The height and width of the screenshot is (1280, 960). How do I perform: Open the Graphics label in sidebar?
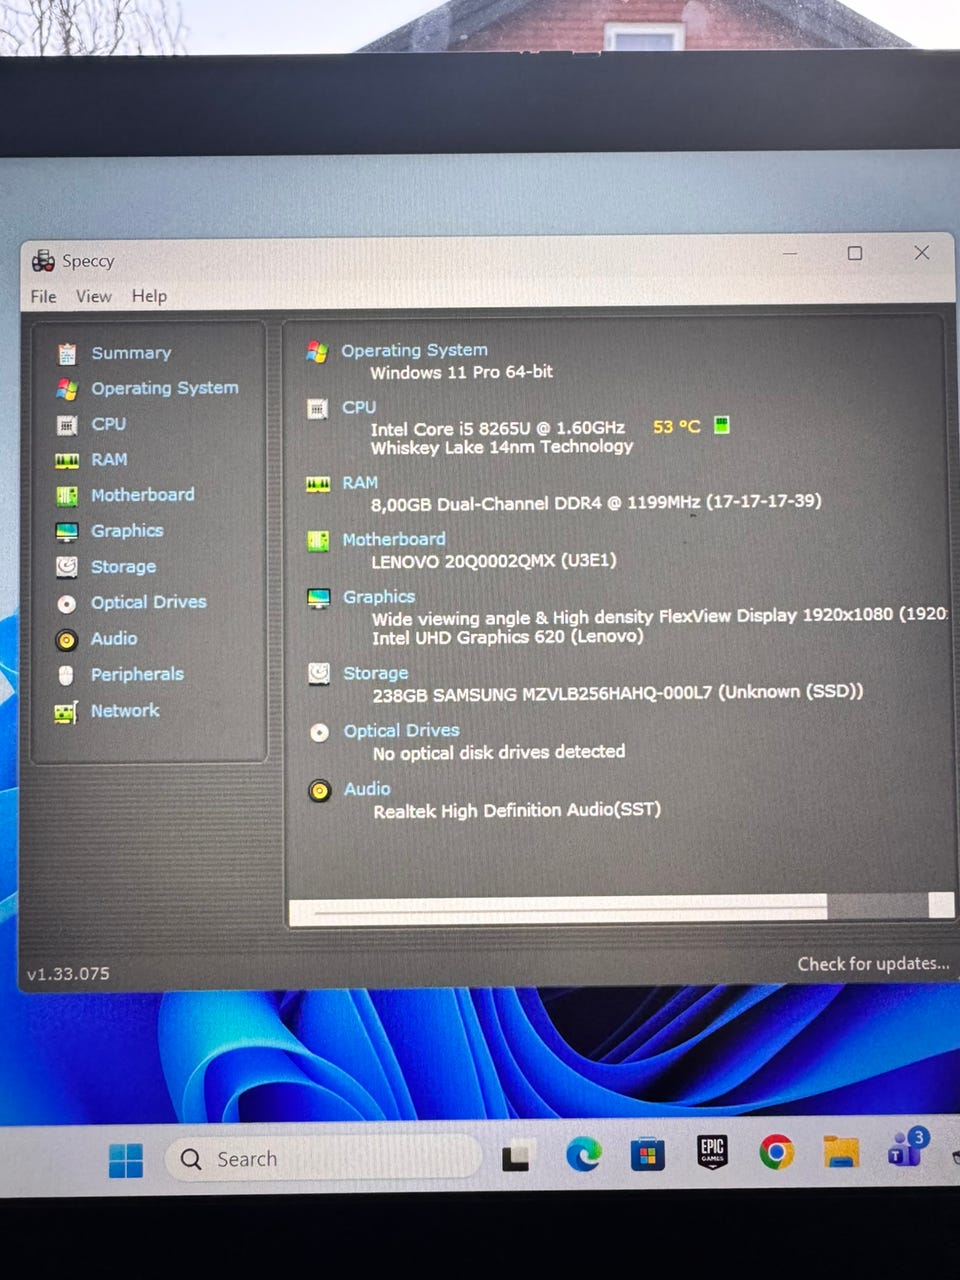click(127, 531)
